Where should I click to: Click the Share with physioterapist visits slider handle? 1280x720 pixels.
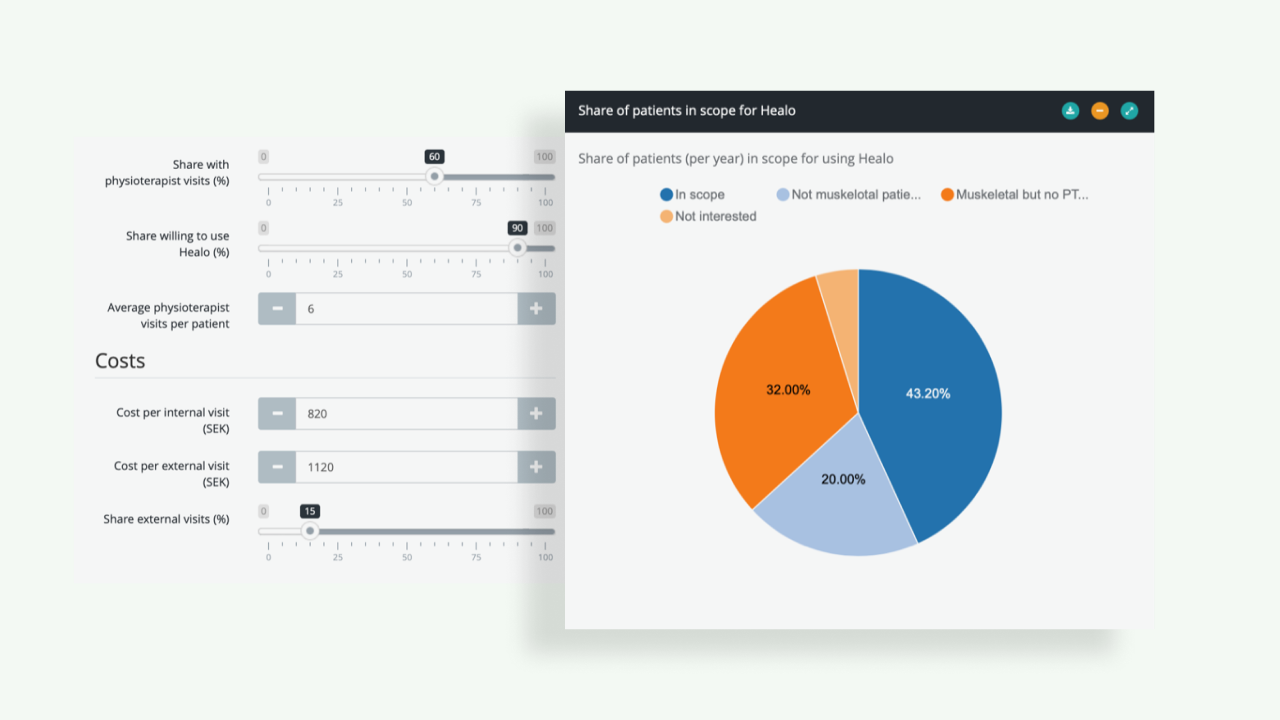(434, 177)
